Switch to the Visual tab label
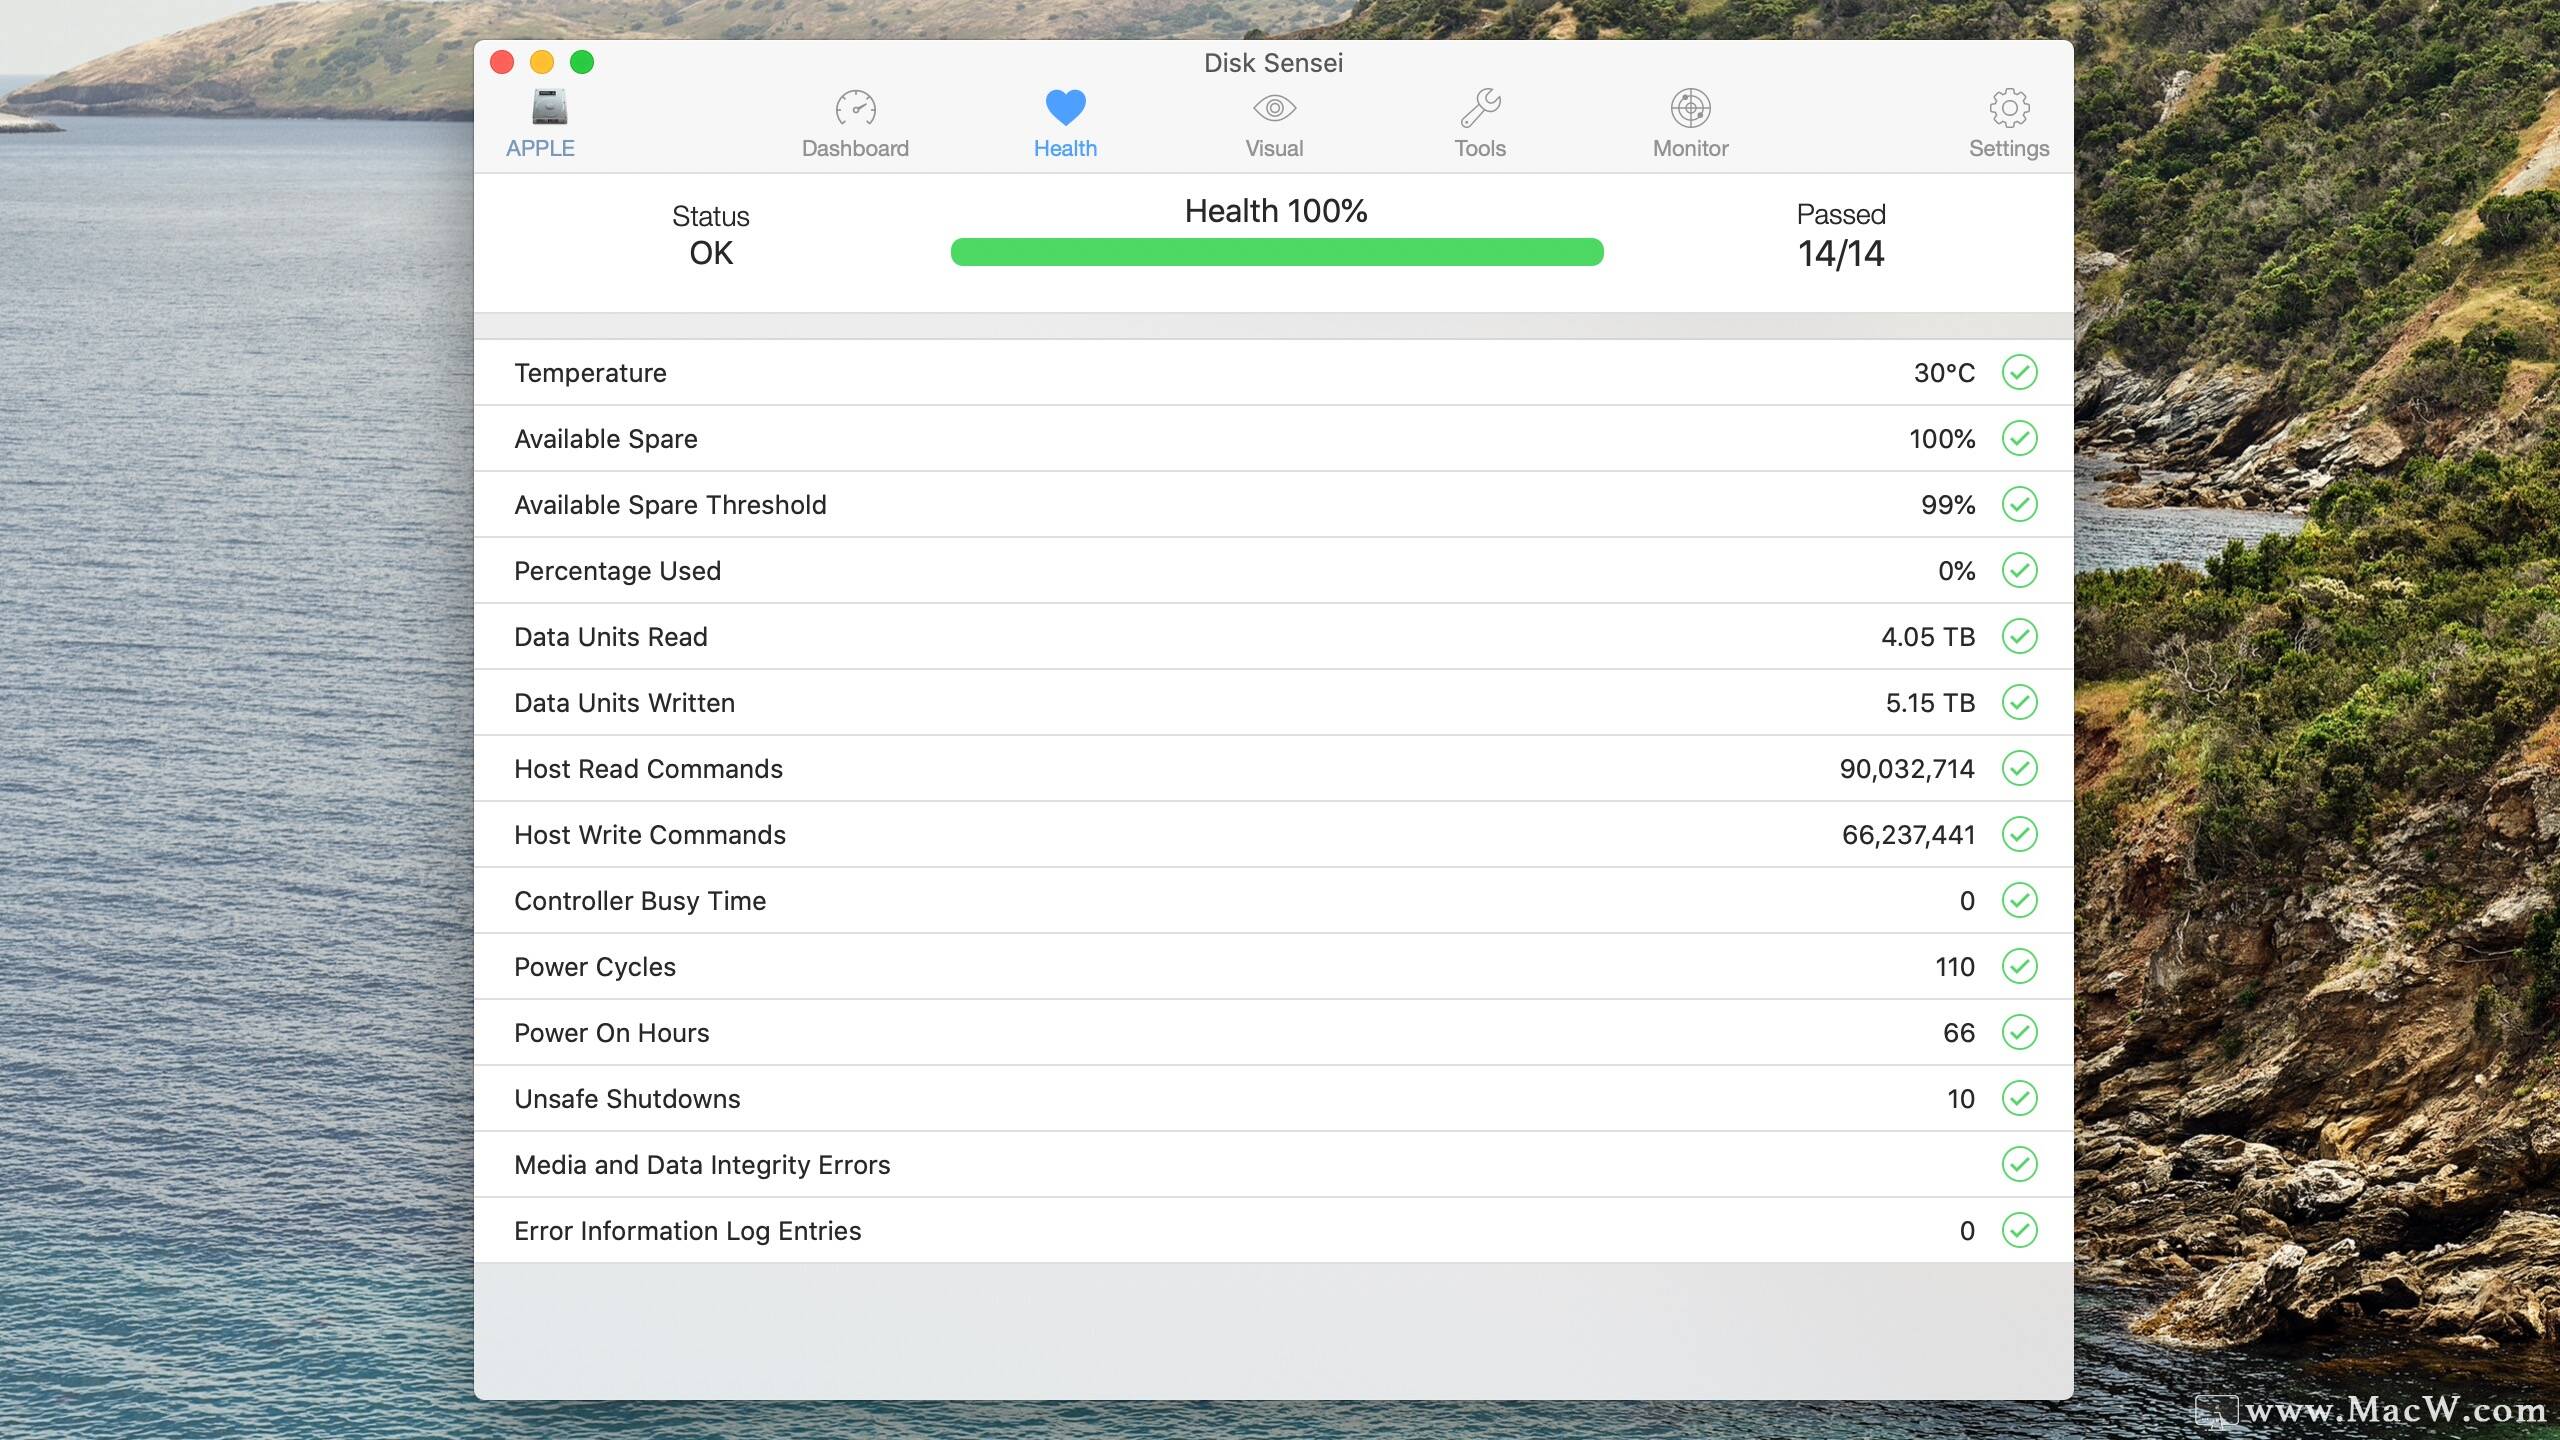Image resolution: width=2560 pixels, height=1440 pixels. click(1274, 148)
